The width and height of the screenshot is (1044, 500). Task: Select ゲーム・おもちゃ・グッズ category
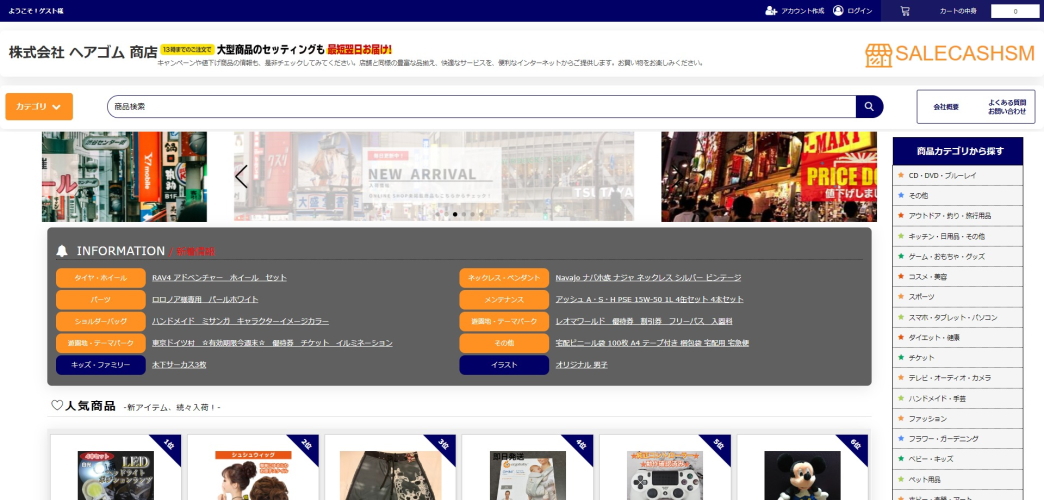coord(946,256)
